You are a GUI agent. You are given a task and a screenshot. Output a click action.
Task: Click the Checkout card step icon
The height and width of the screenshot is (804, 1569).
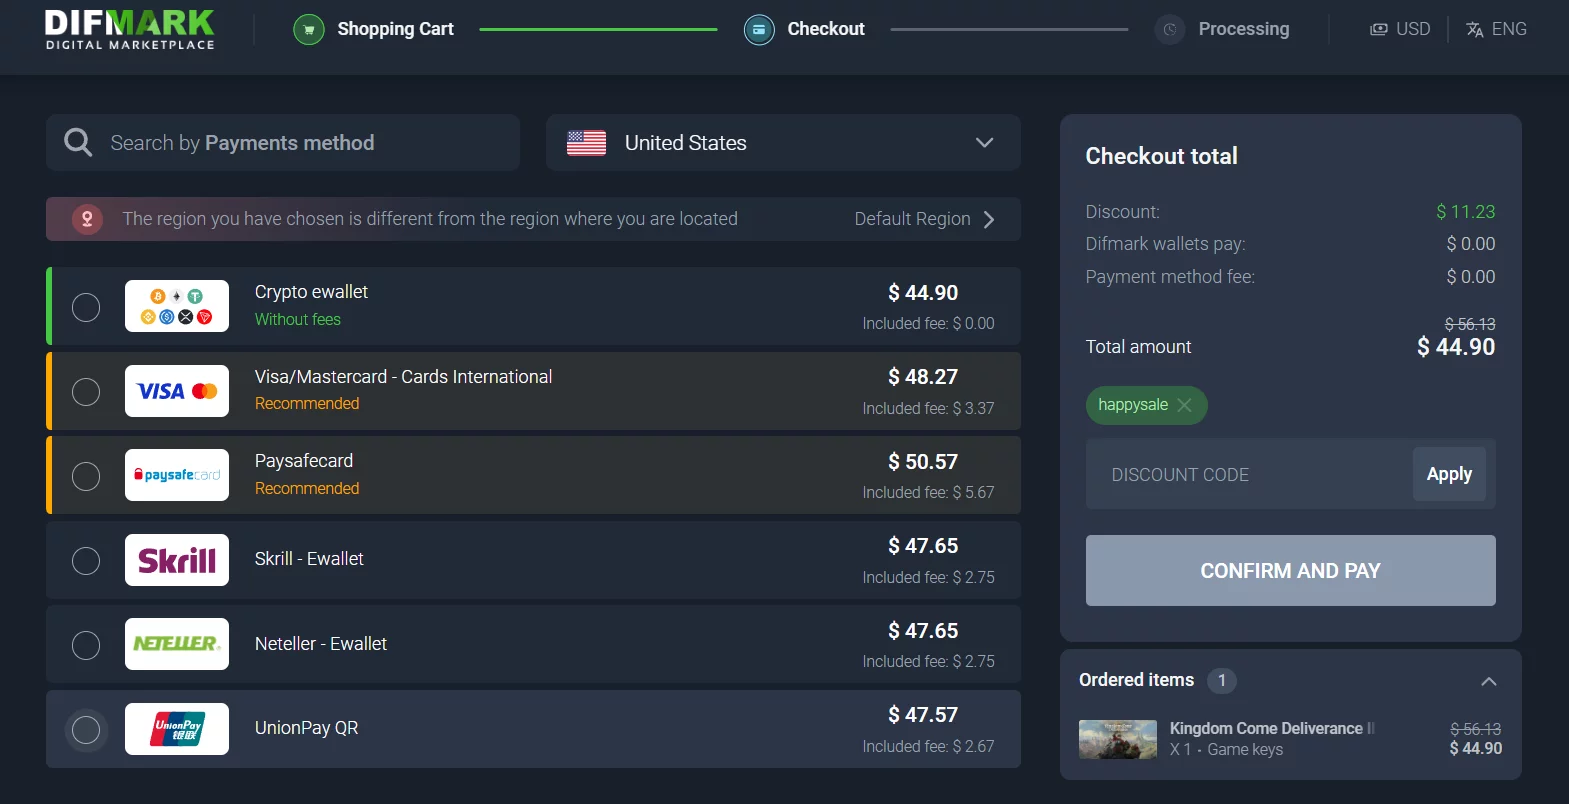point(759,30)
